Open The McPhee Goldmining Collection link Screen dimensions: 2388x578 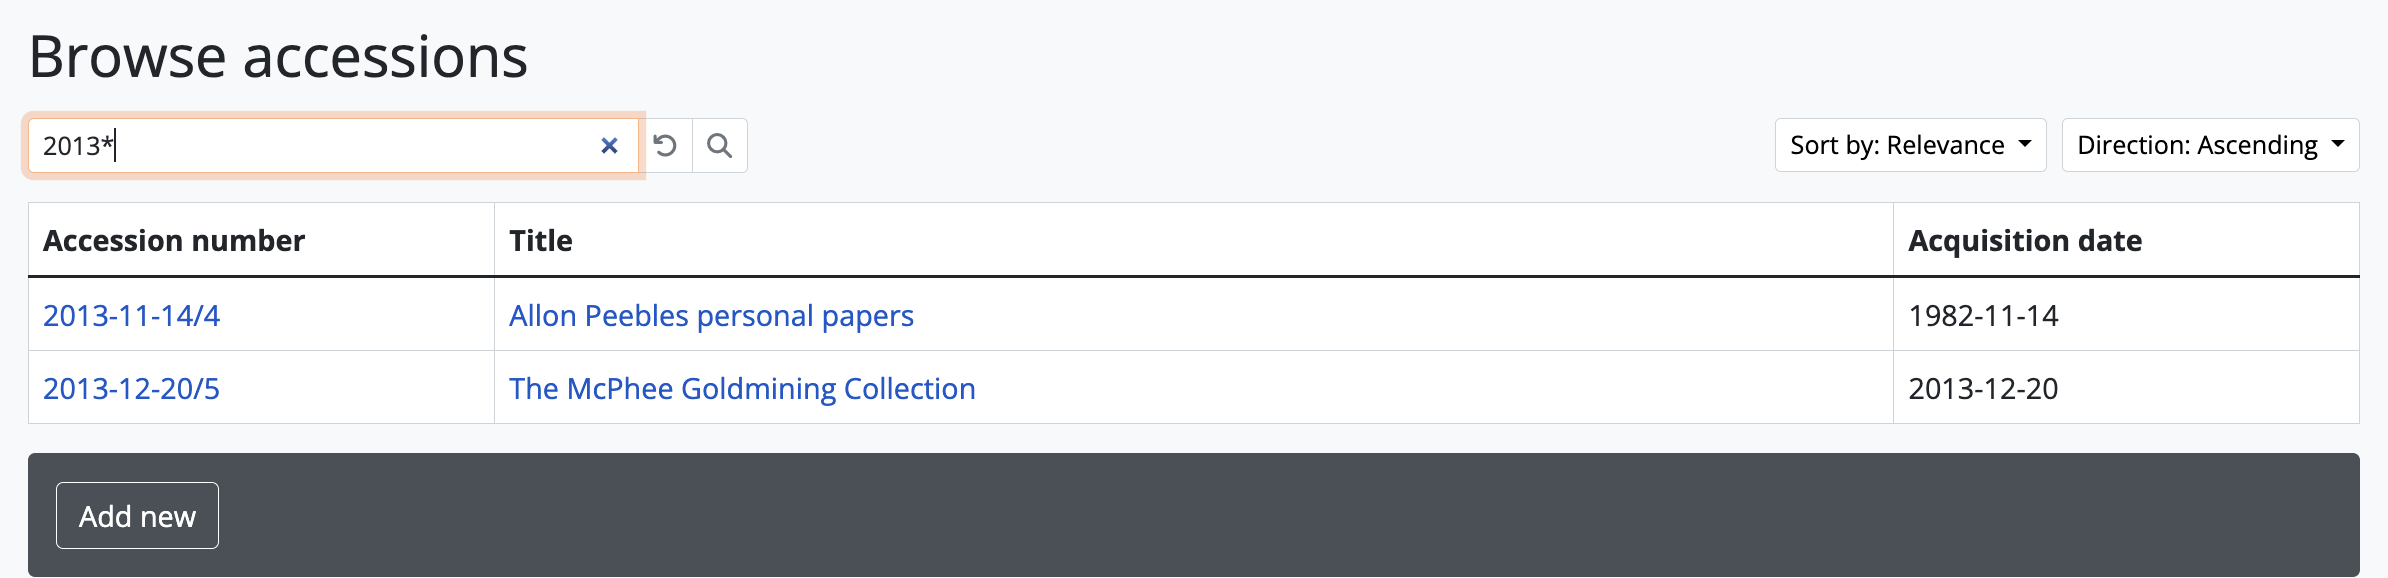pyautogui.click(x=742, y=389)
